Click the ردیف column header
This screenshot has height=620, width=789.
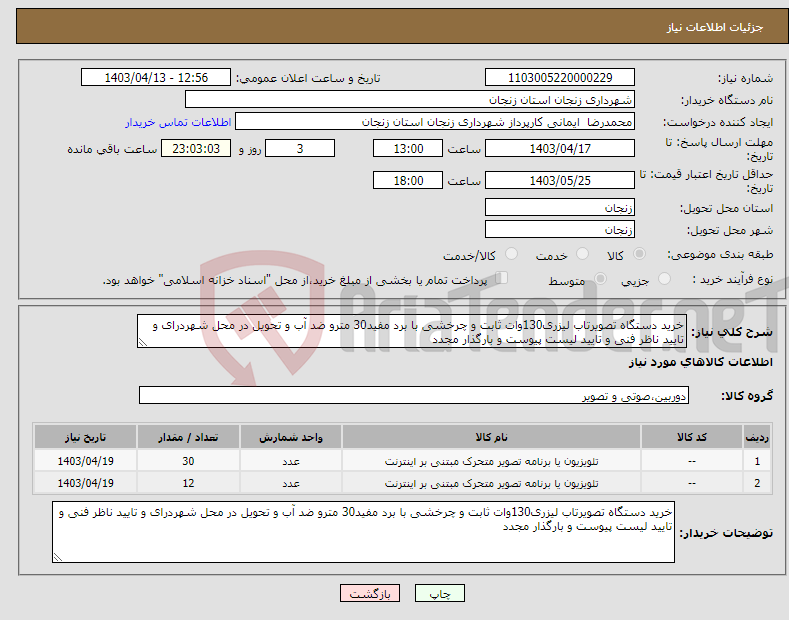(x=757, y=437)
